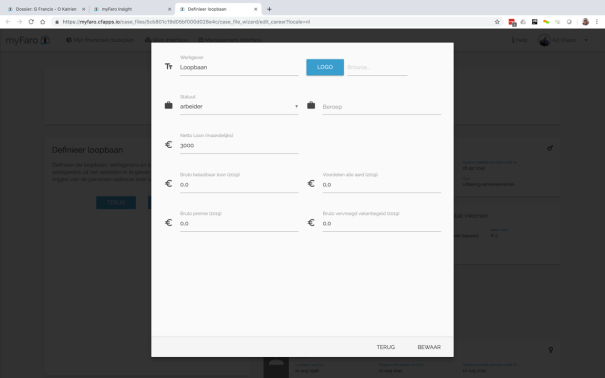This screenshot has height=378, width=605.
Task: Click the briefcase icon next to Statuut
Action: tap(169, 105)
